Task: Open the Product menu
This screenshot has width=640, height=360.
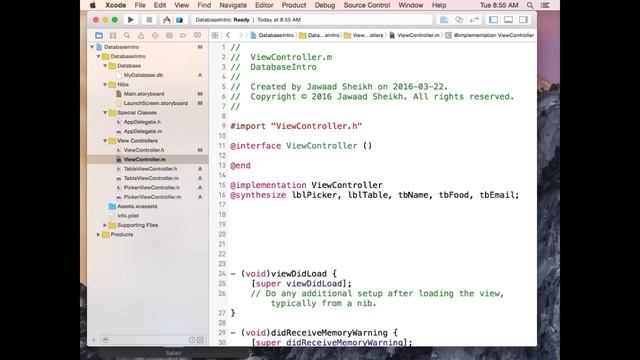Action: point(294,5)
